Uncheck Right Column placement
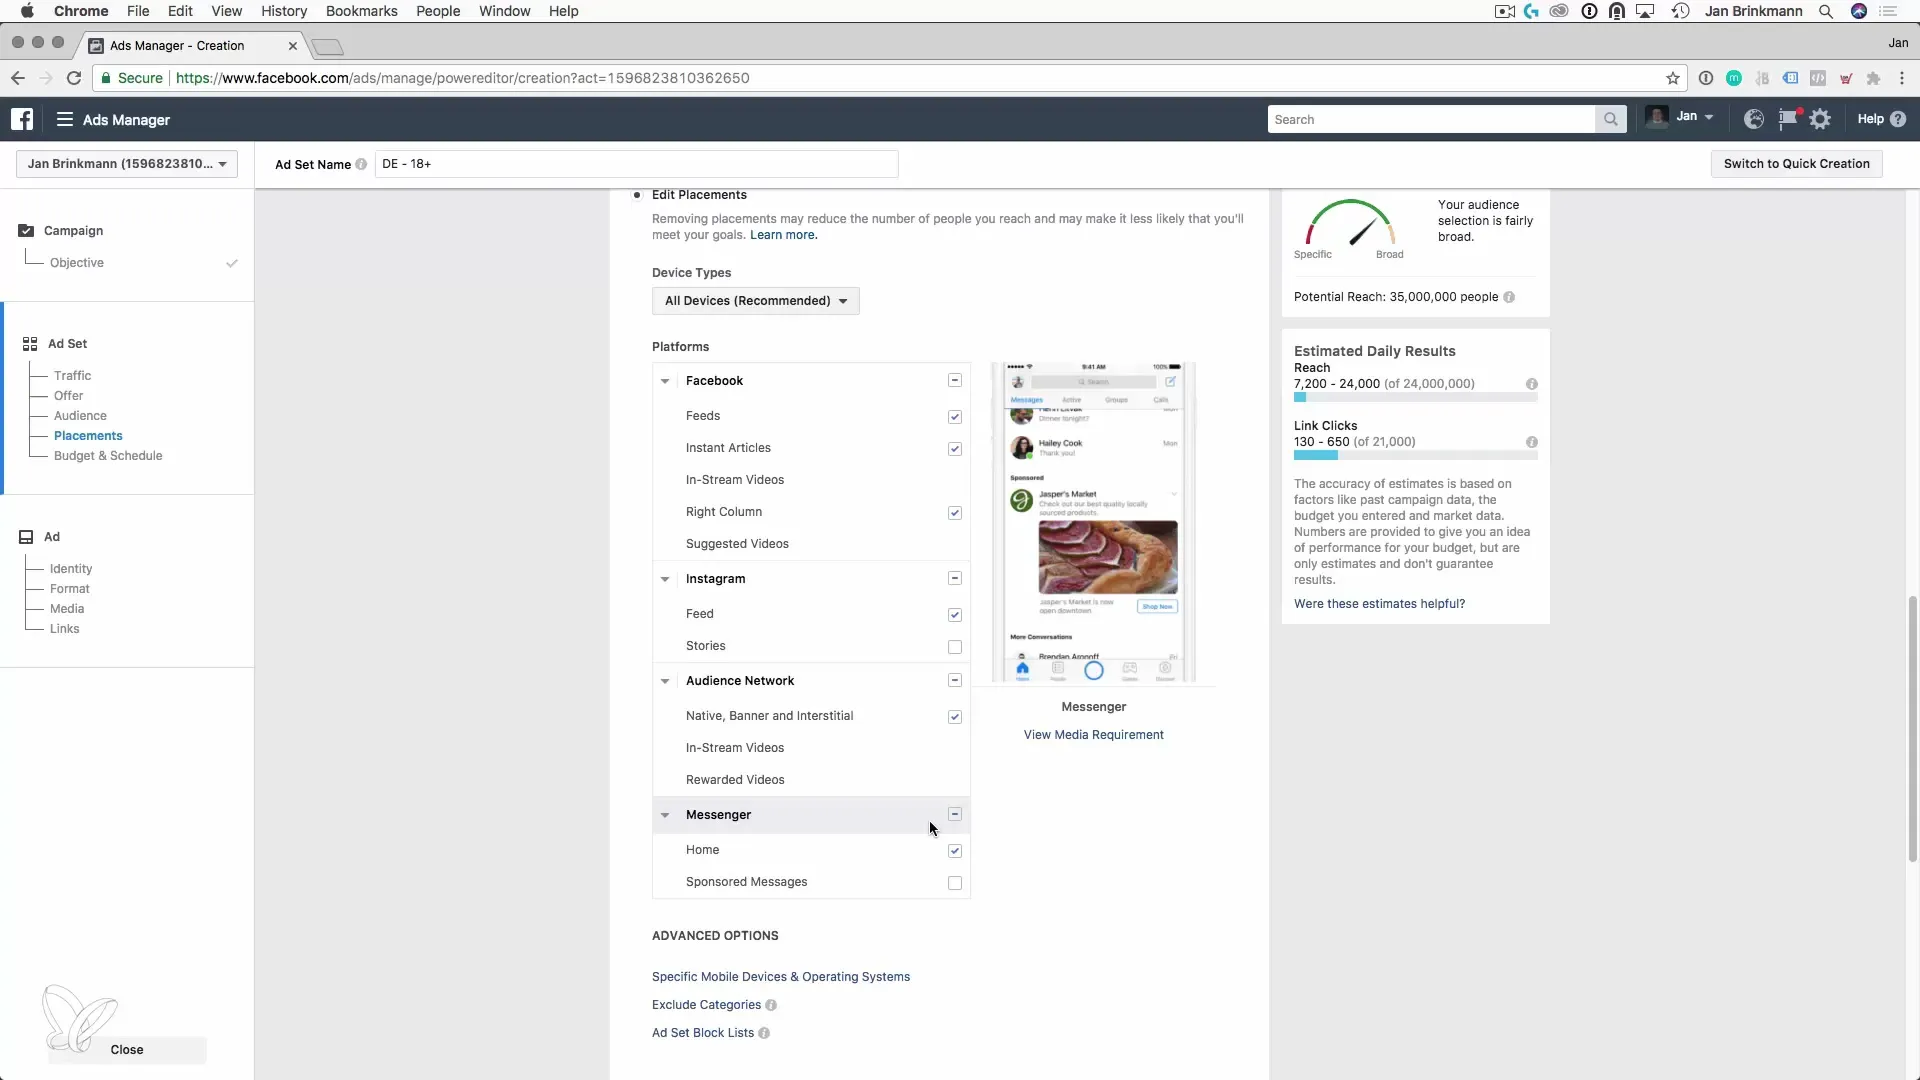Viewport: 1920px width, 1080px height. pos(955,513)
